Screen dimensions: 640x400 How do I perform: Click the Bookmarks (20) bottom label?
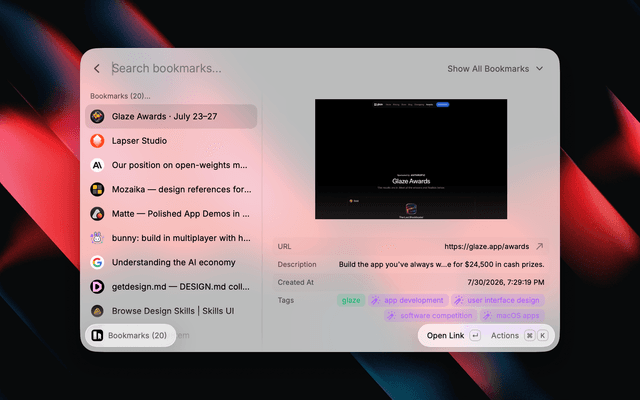pos(137,336)
